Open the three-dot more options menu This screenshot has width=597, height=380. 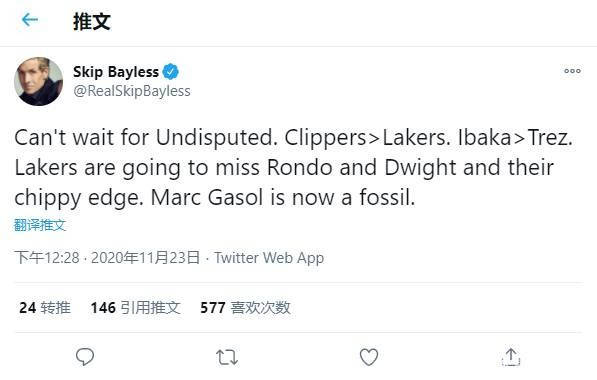point(572,71)
